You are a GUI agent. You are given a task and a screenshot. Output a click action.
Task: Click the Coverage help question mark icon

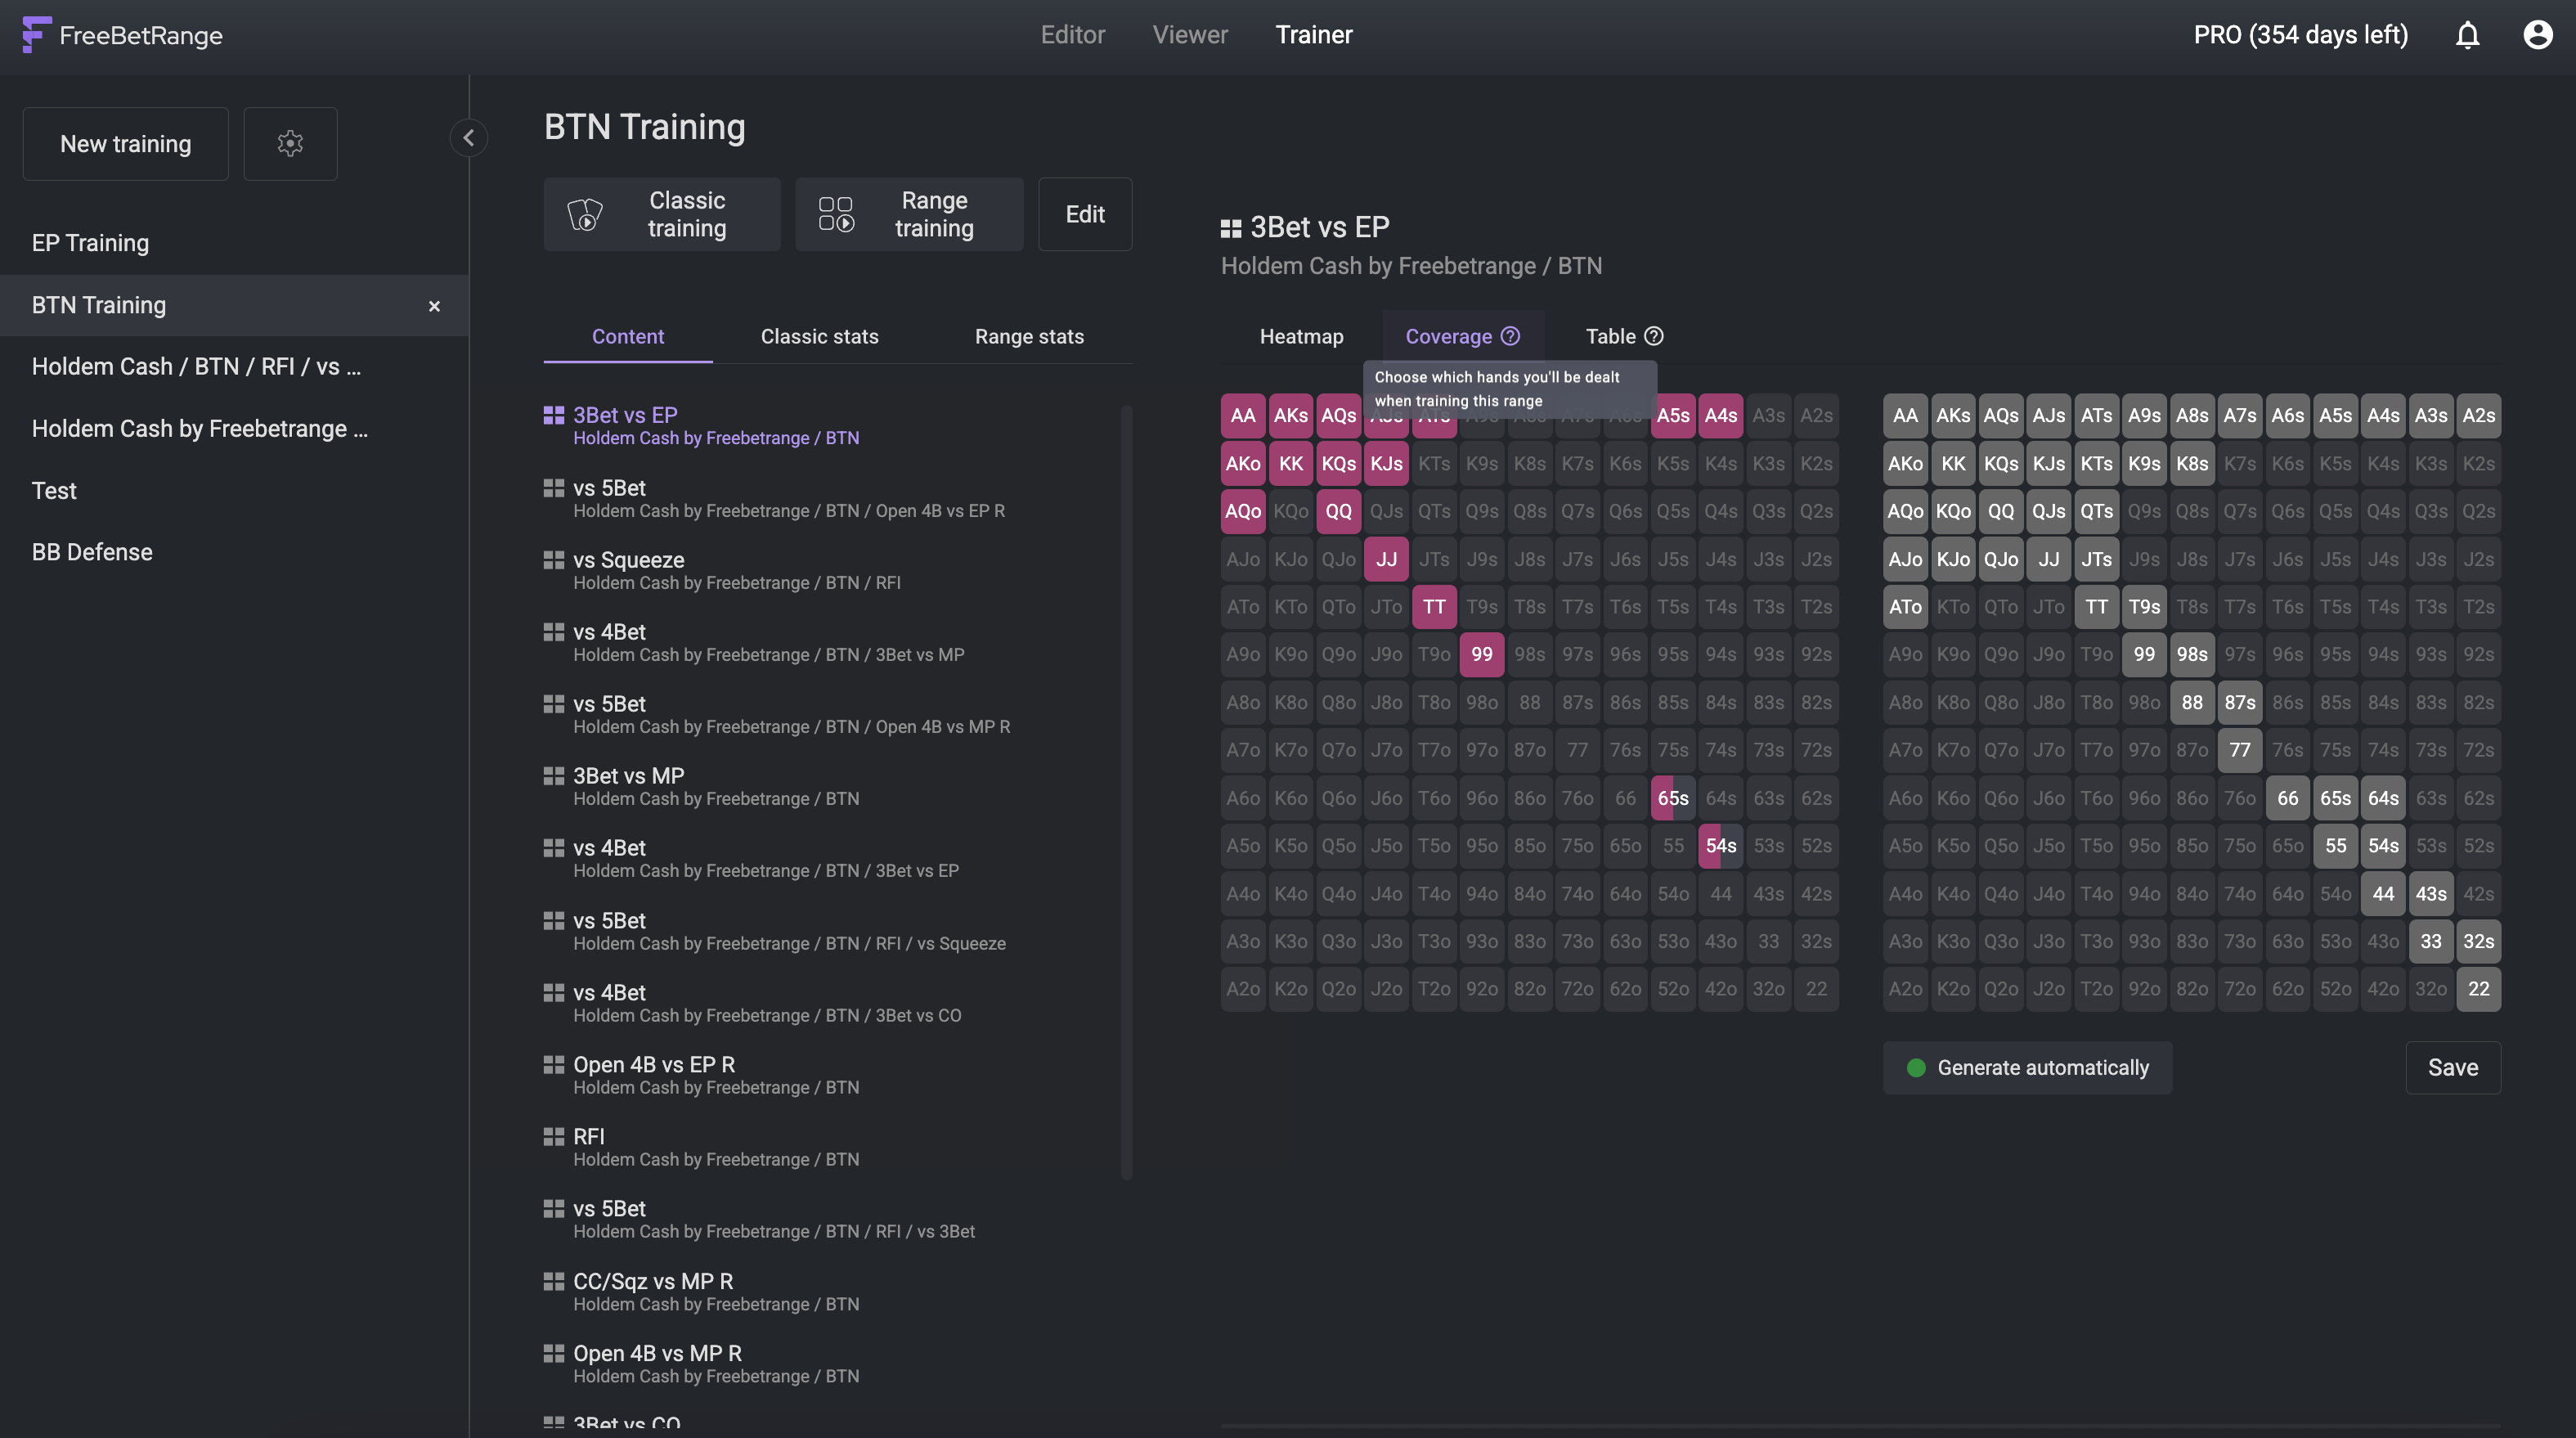click(1510, 336)
